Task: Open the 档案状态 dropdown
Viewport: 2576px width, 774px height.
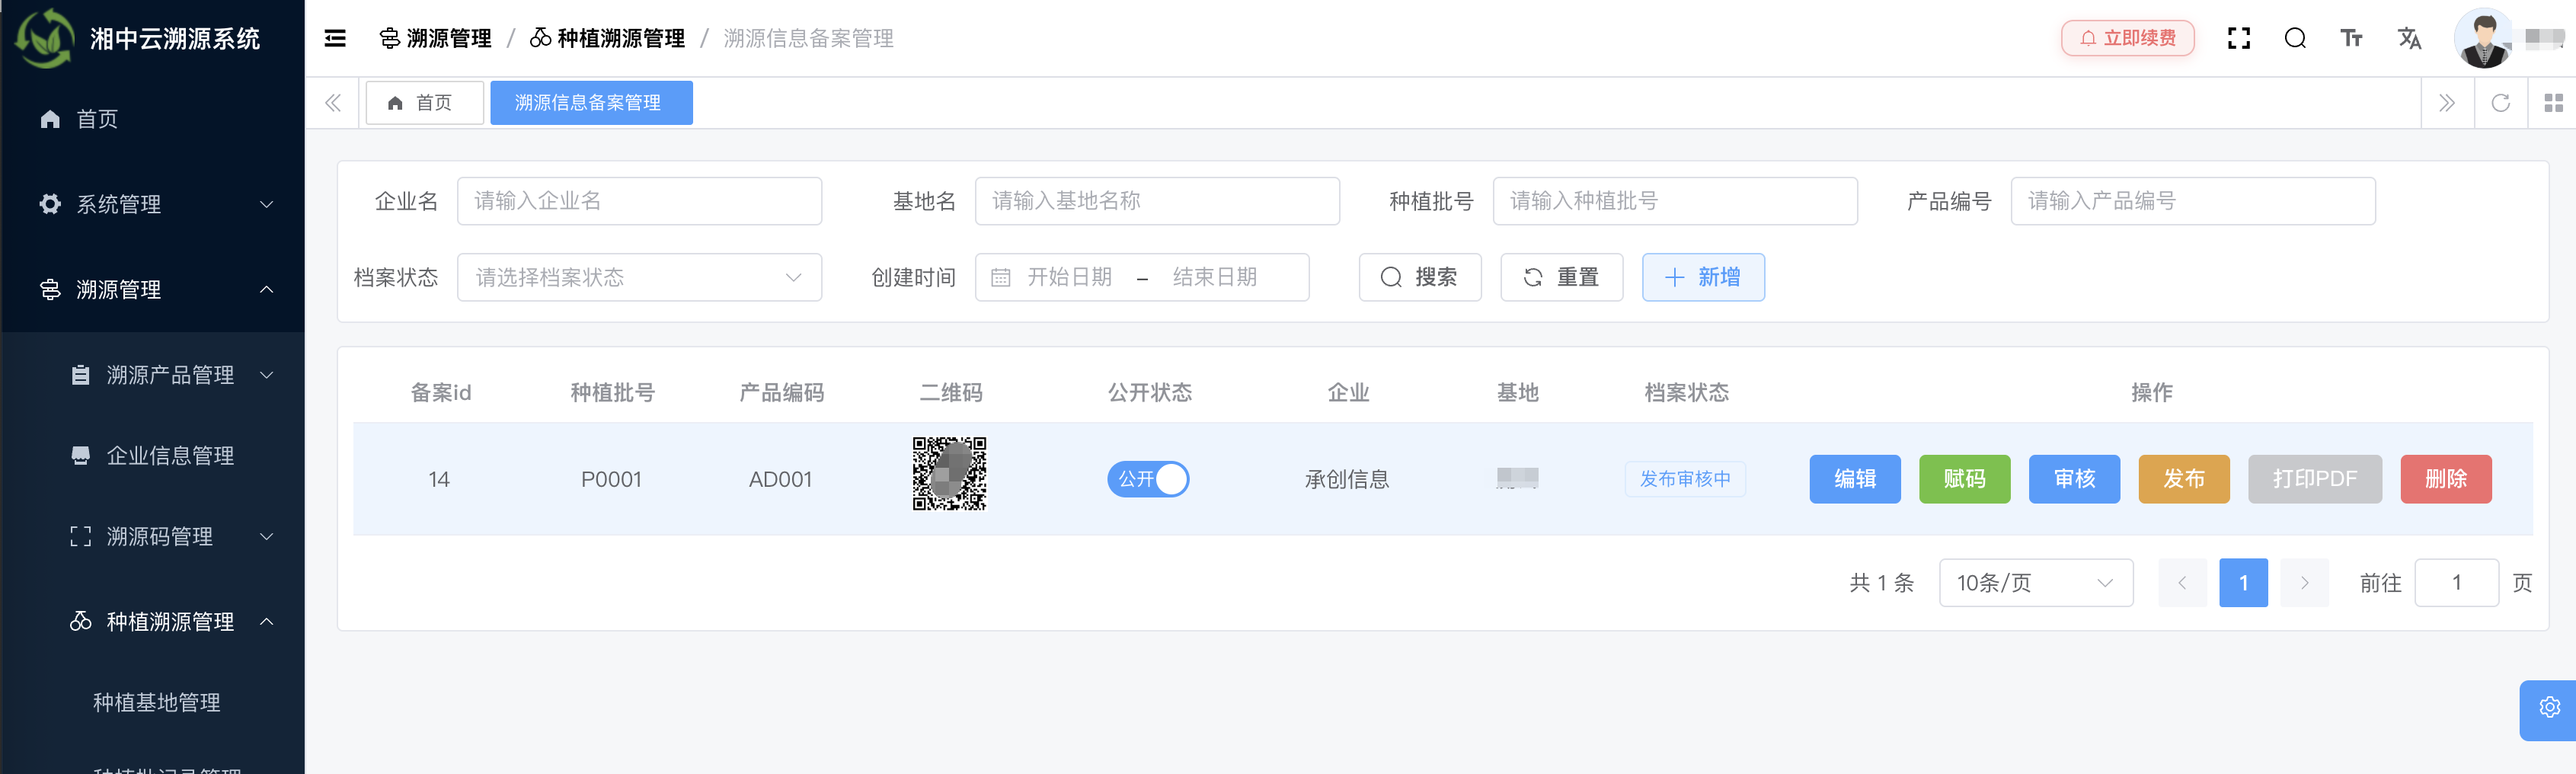Action: coord(639,277)
